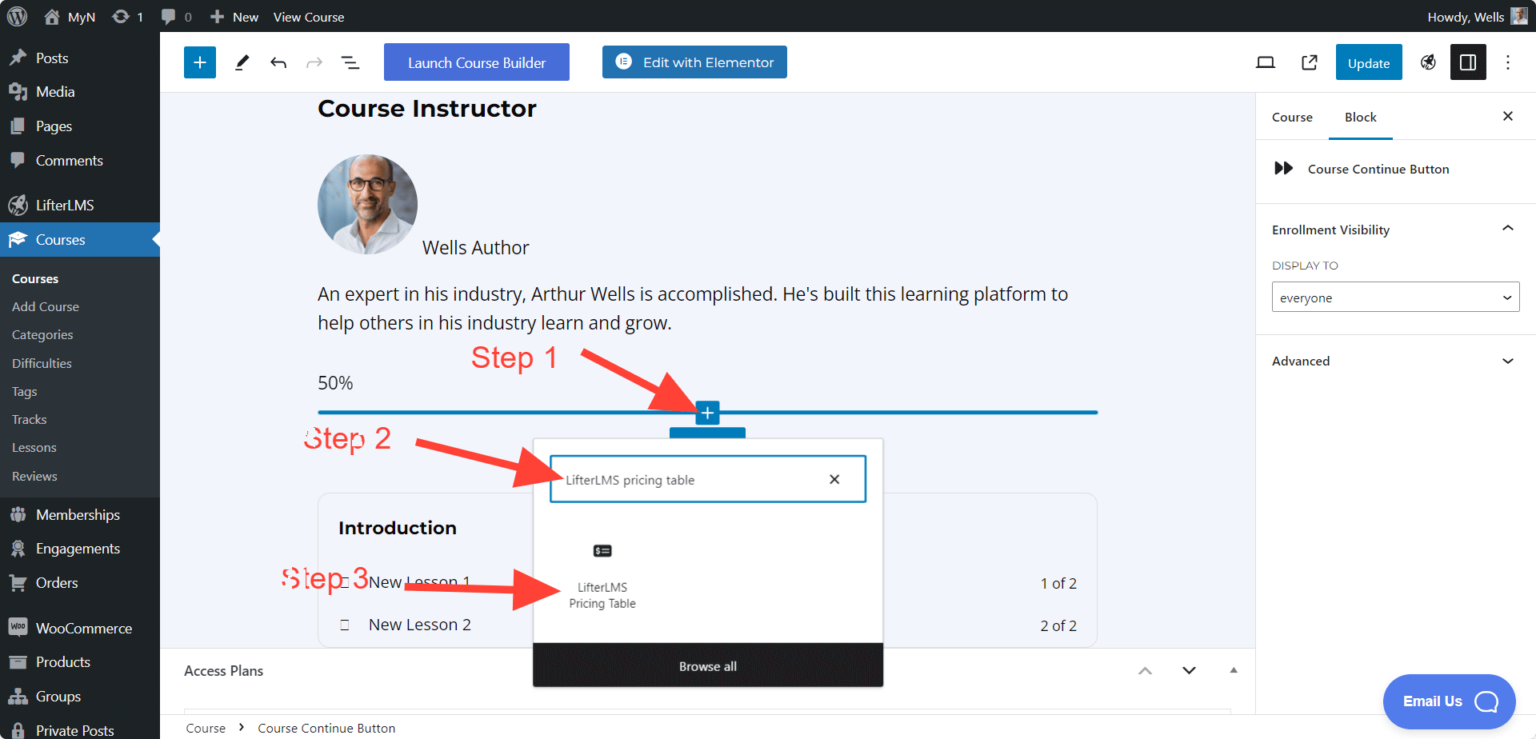Collapse the Enrollment Visibility section
This screenshot has width=1536, height=739.
pyautogui.click(x=1507, y=229)
